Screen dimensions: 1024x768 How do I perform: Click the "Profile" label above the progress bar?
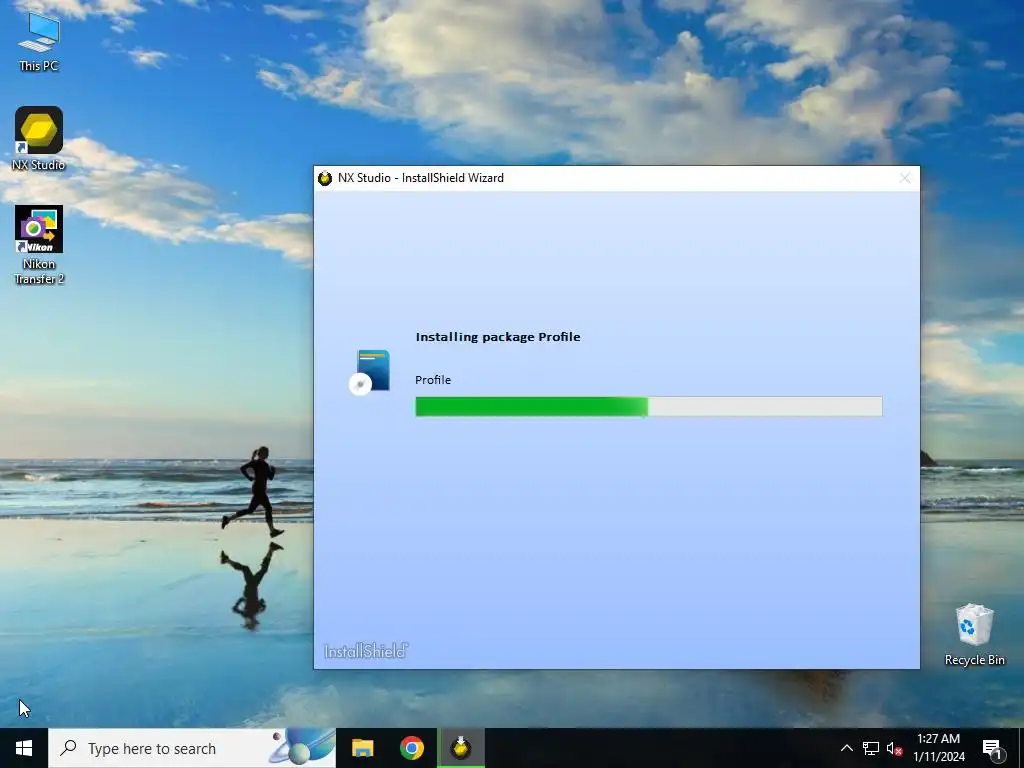433,380
